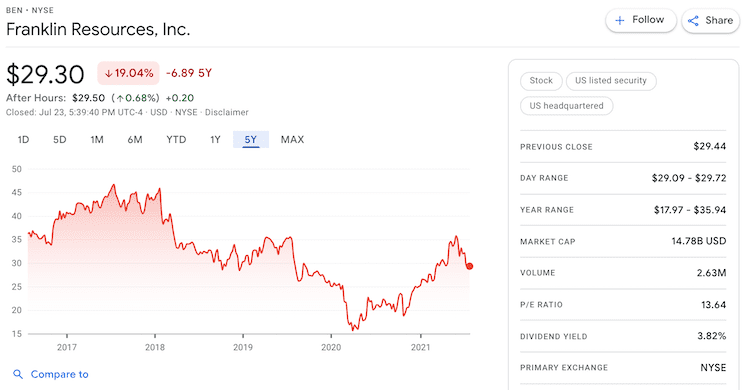
Task: Click the 19.04% down change badge
Action: click(129, 73)
